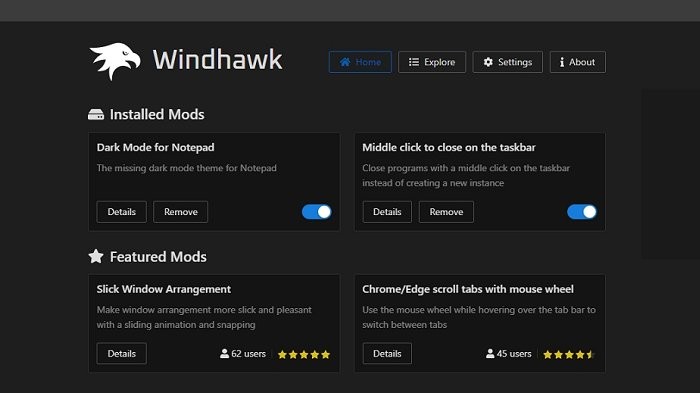Image resolution: width=700 pixels, height=393 pixels.
Task: Open the Settings tab
Action: 508,62
